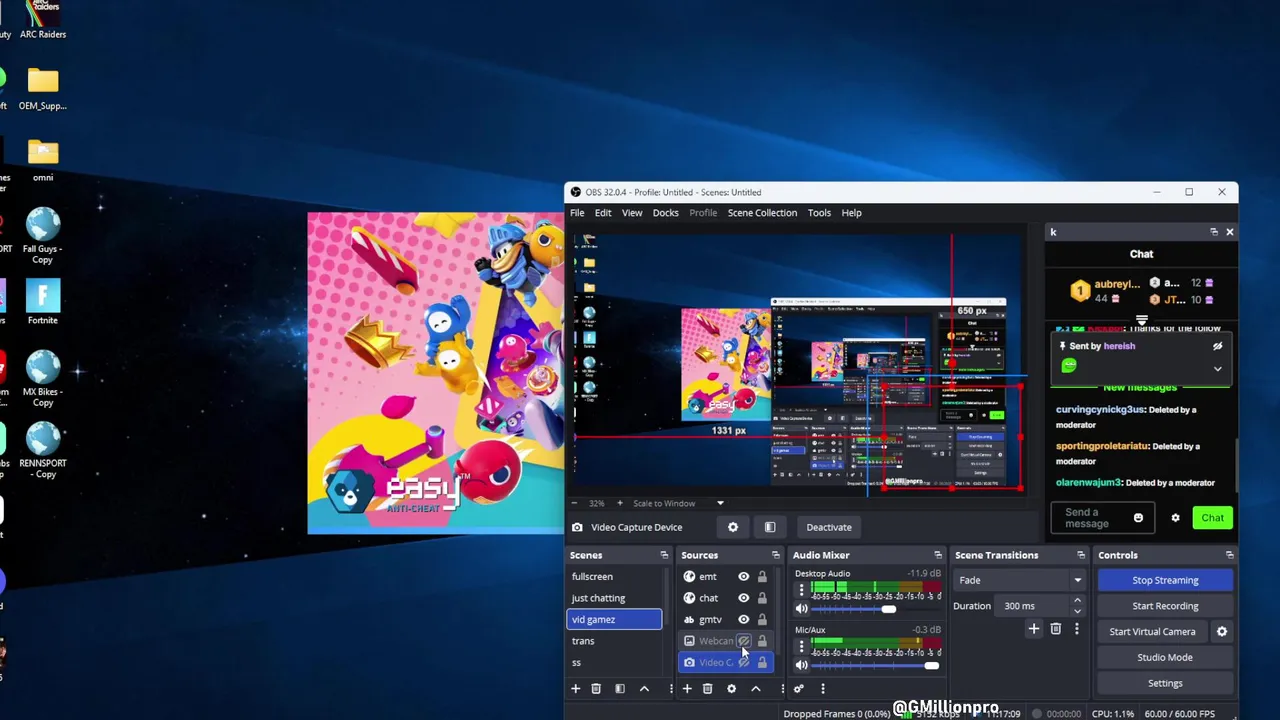Open Scale to Window zoom dropdown
This screenshot has height=720, width=1280.
(720, 503)
